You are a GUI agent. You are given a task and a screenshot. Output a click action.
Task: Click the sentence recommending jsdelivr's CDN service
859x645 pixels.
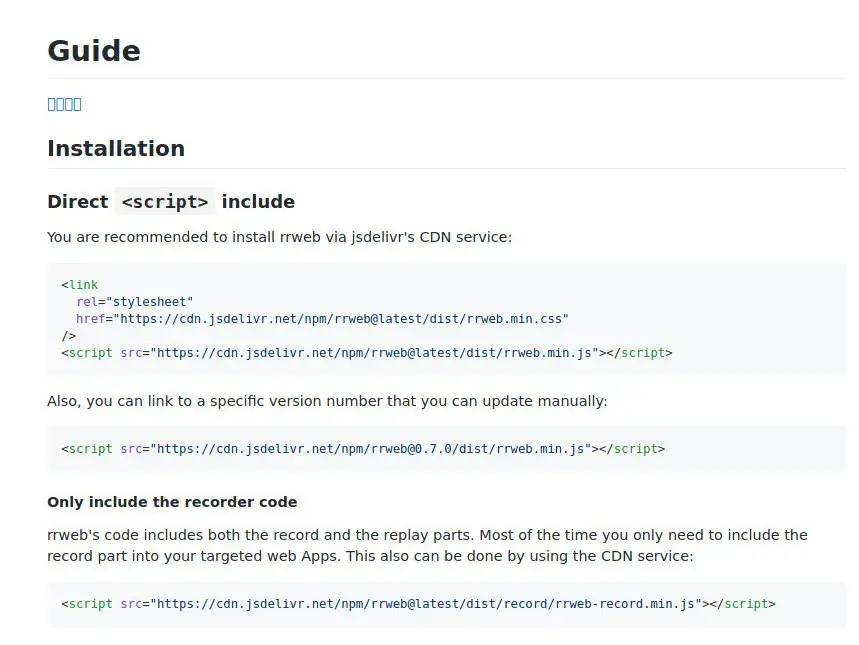pyautogui.click(x=279, y=237)
